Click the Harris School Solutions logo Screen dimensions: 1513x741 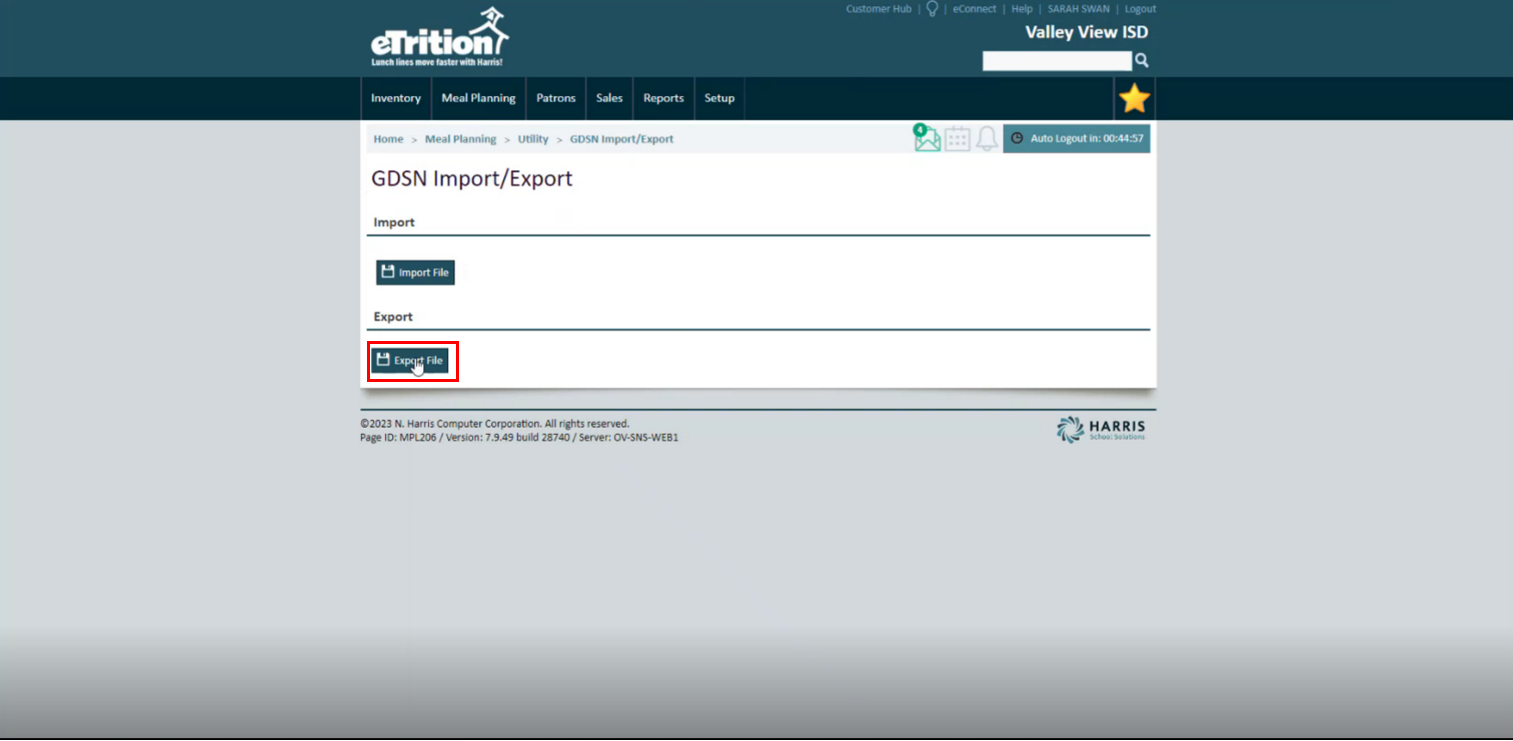(x=1098, y=429)
